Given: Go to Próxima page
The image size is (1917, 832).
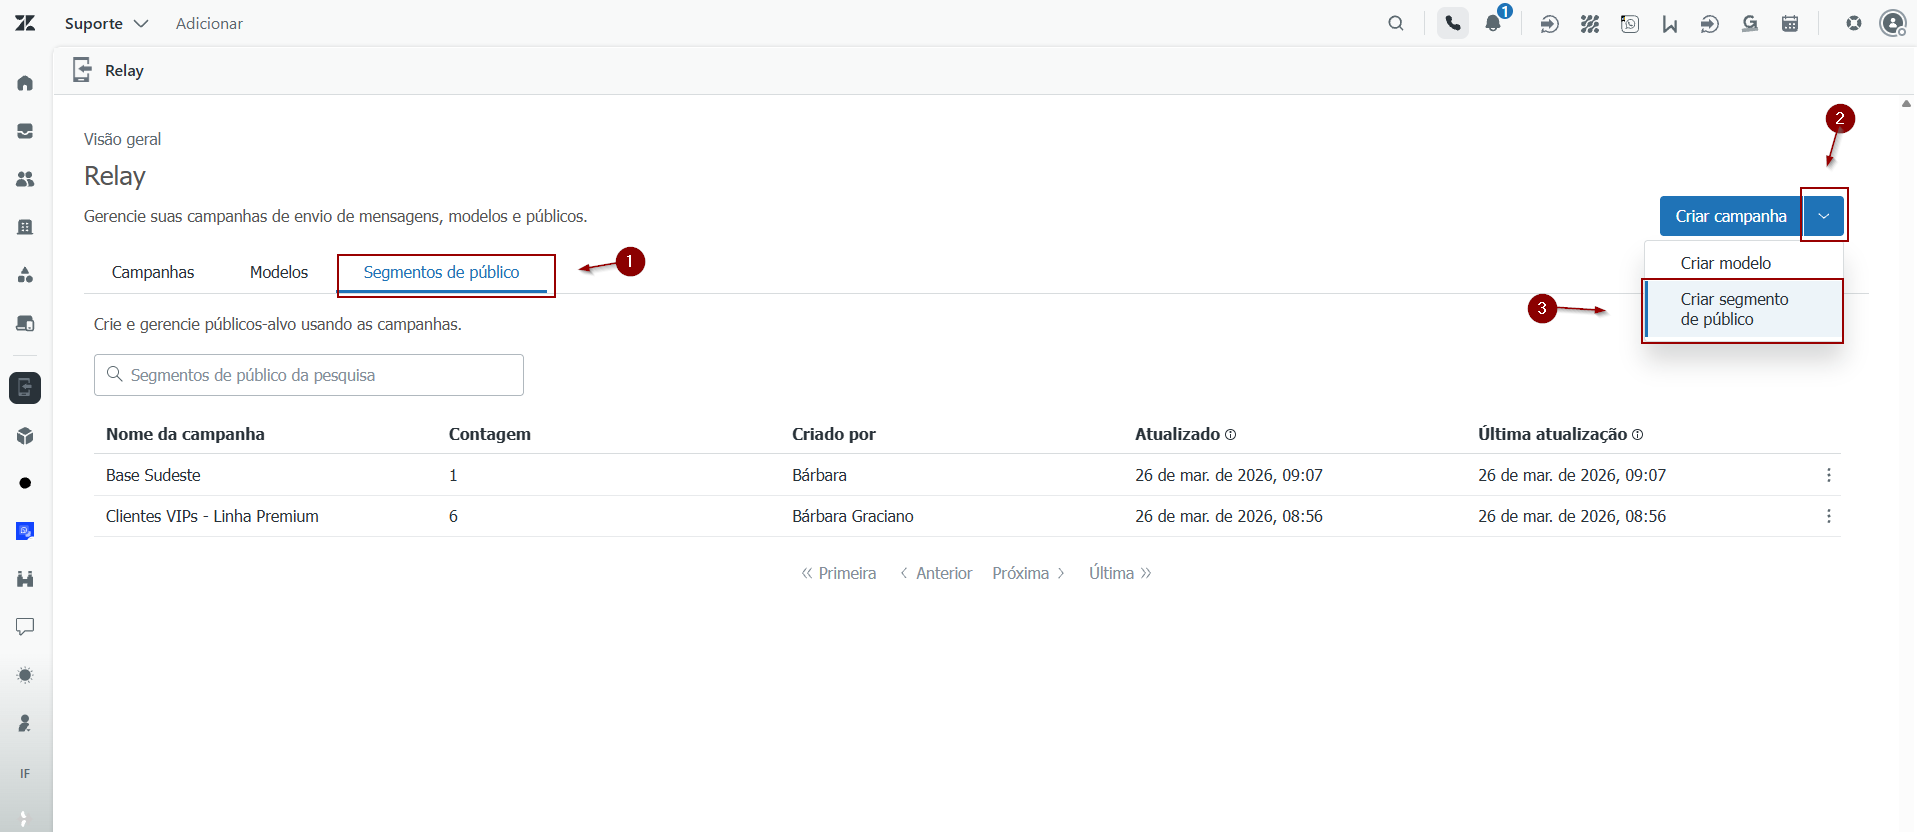Looking at the screenshot, I should [x=1029, y=573].
